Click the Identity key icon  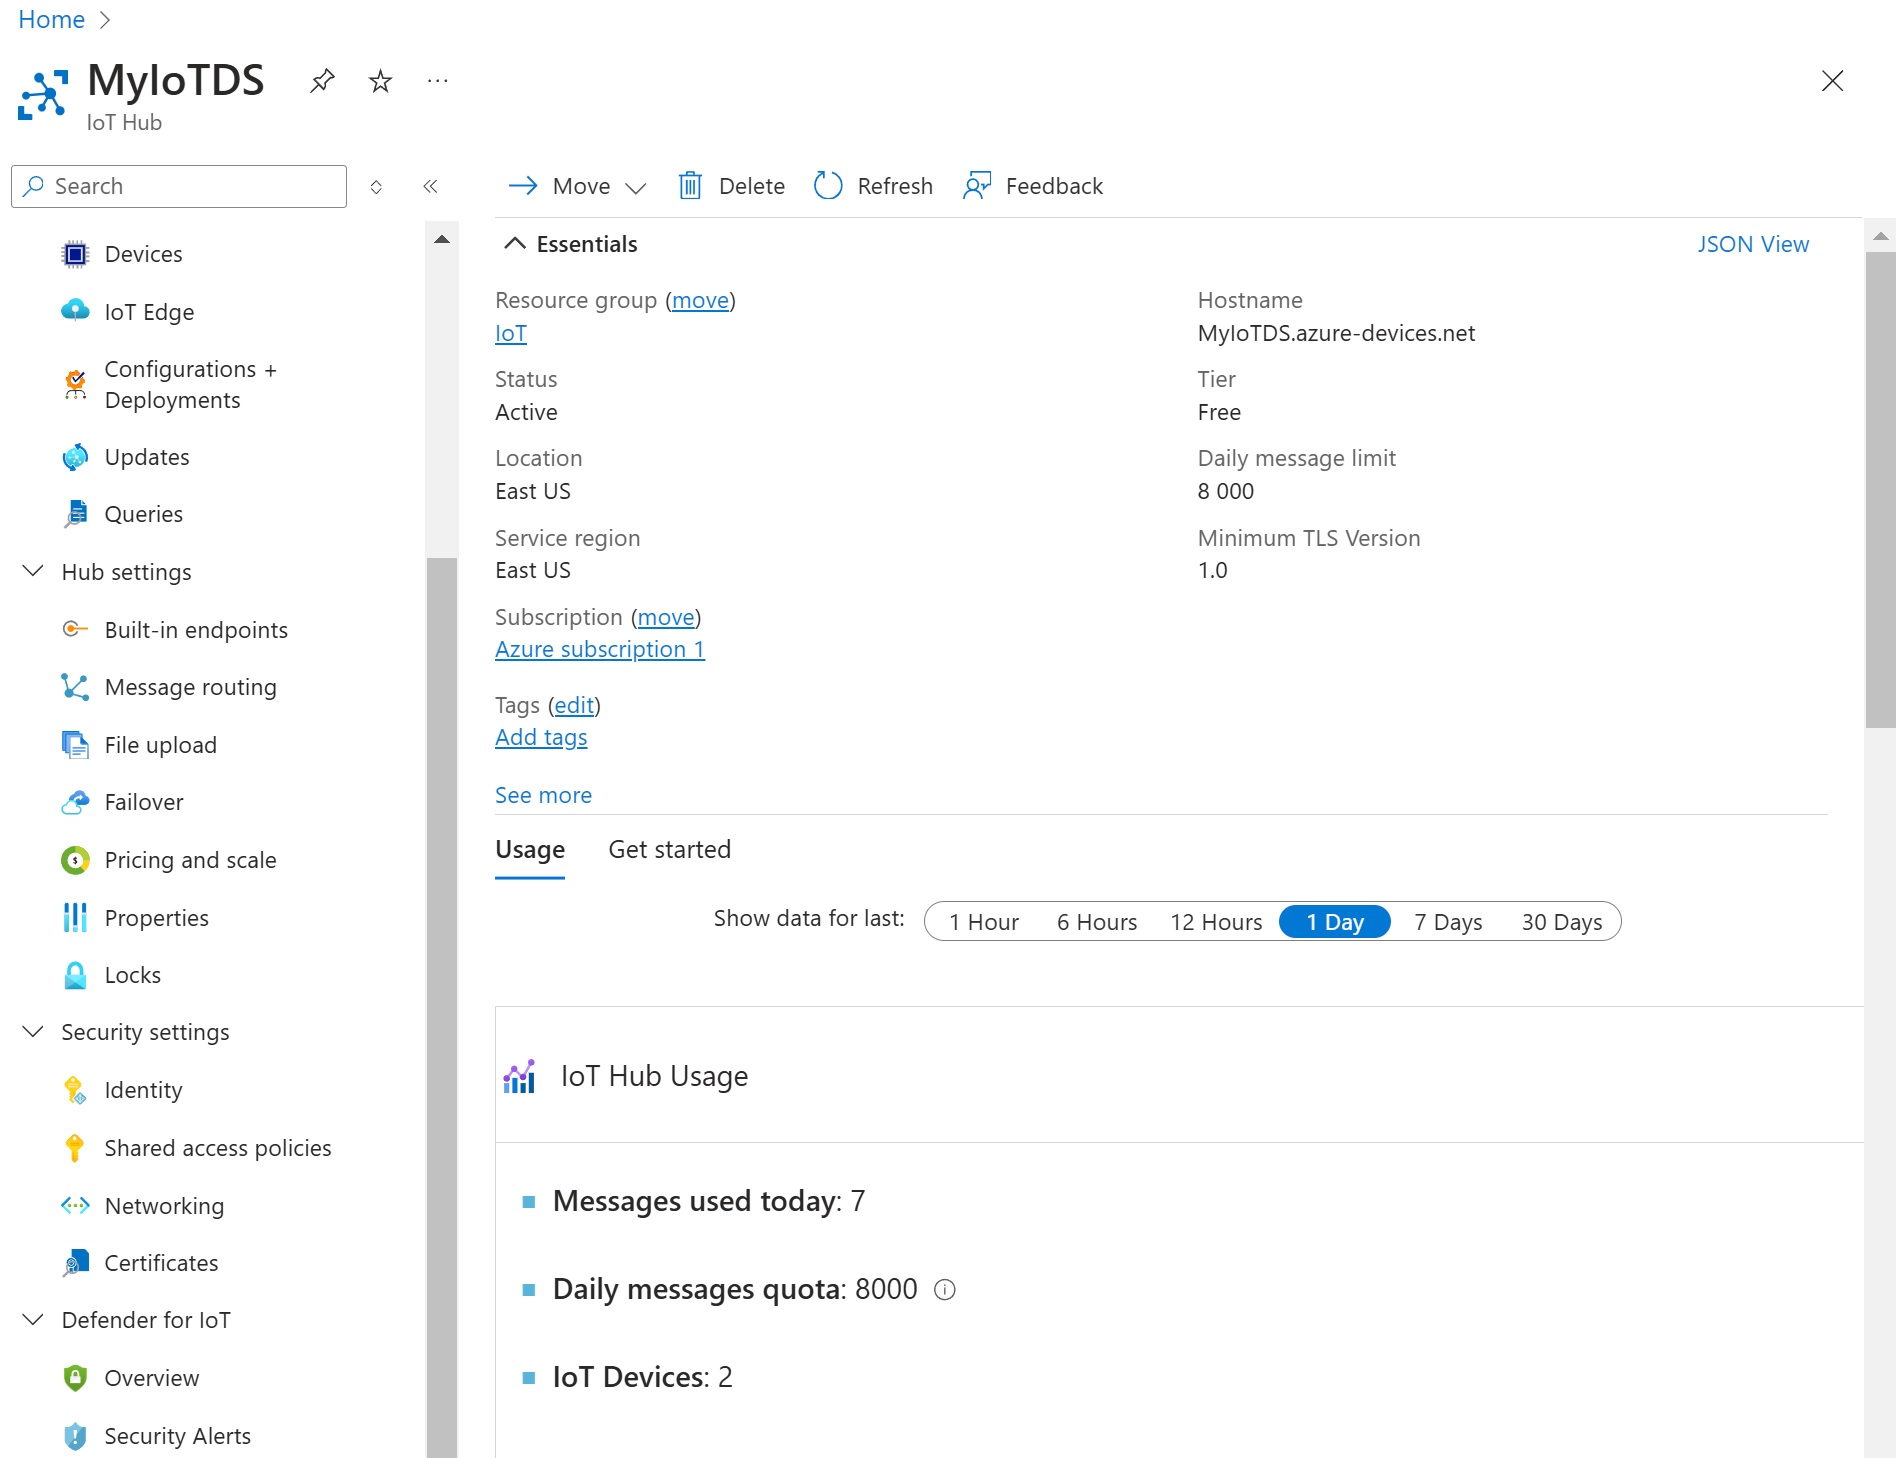[75, 1090]
